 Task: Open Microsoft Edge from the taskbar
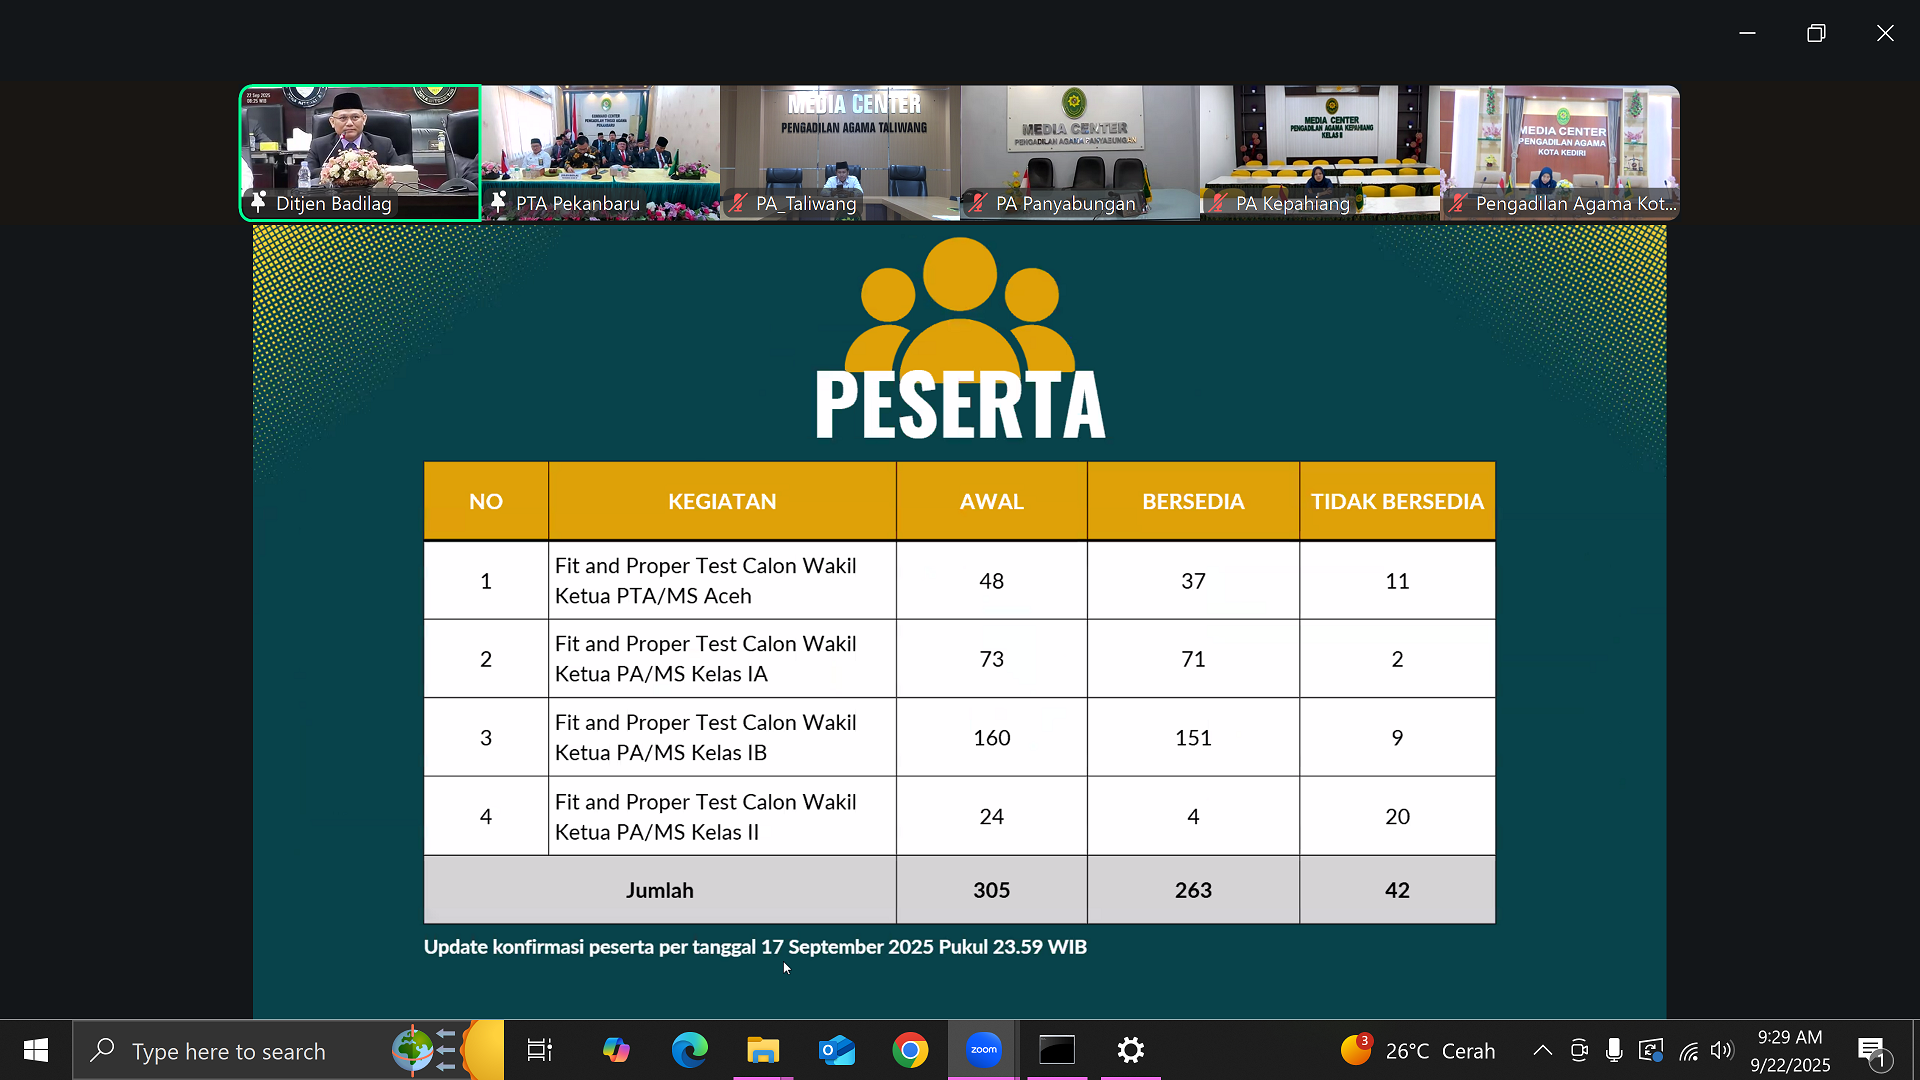click(689, 1050)
